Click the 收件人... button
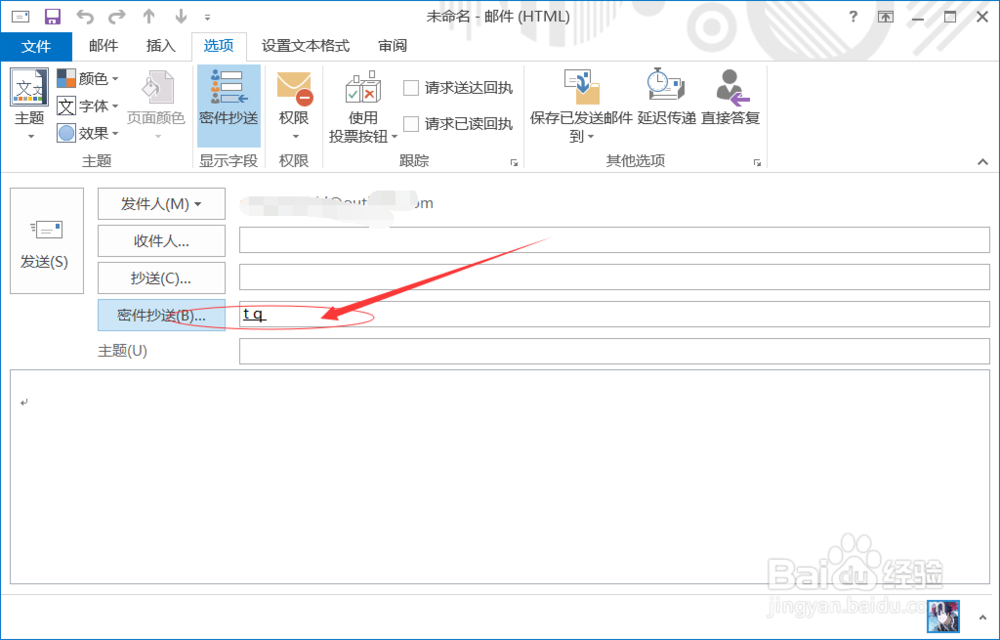 pos(161,241)
